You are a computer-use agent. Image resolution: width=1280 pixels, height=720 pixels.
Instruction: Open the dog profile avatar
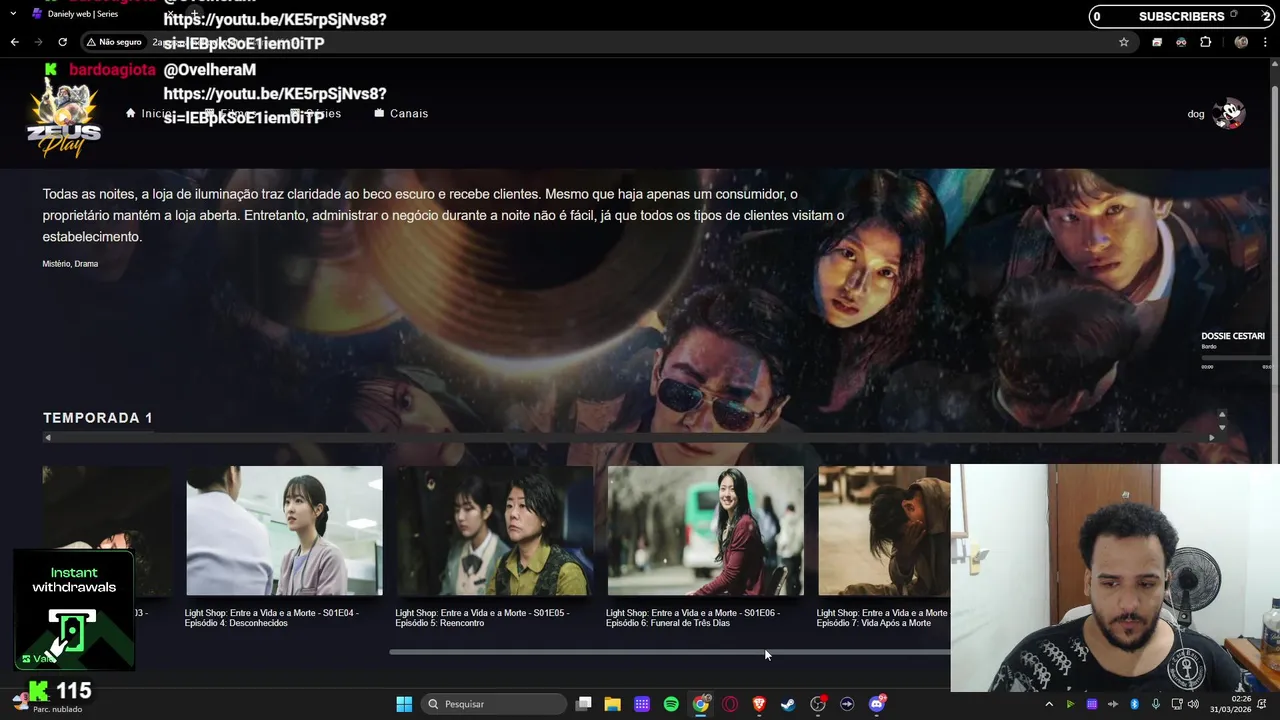[1228, 113]
